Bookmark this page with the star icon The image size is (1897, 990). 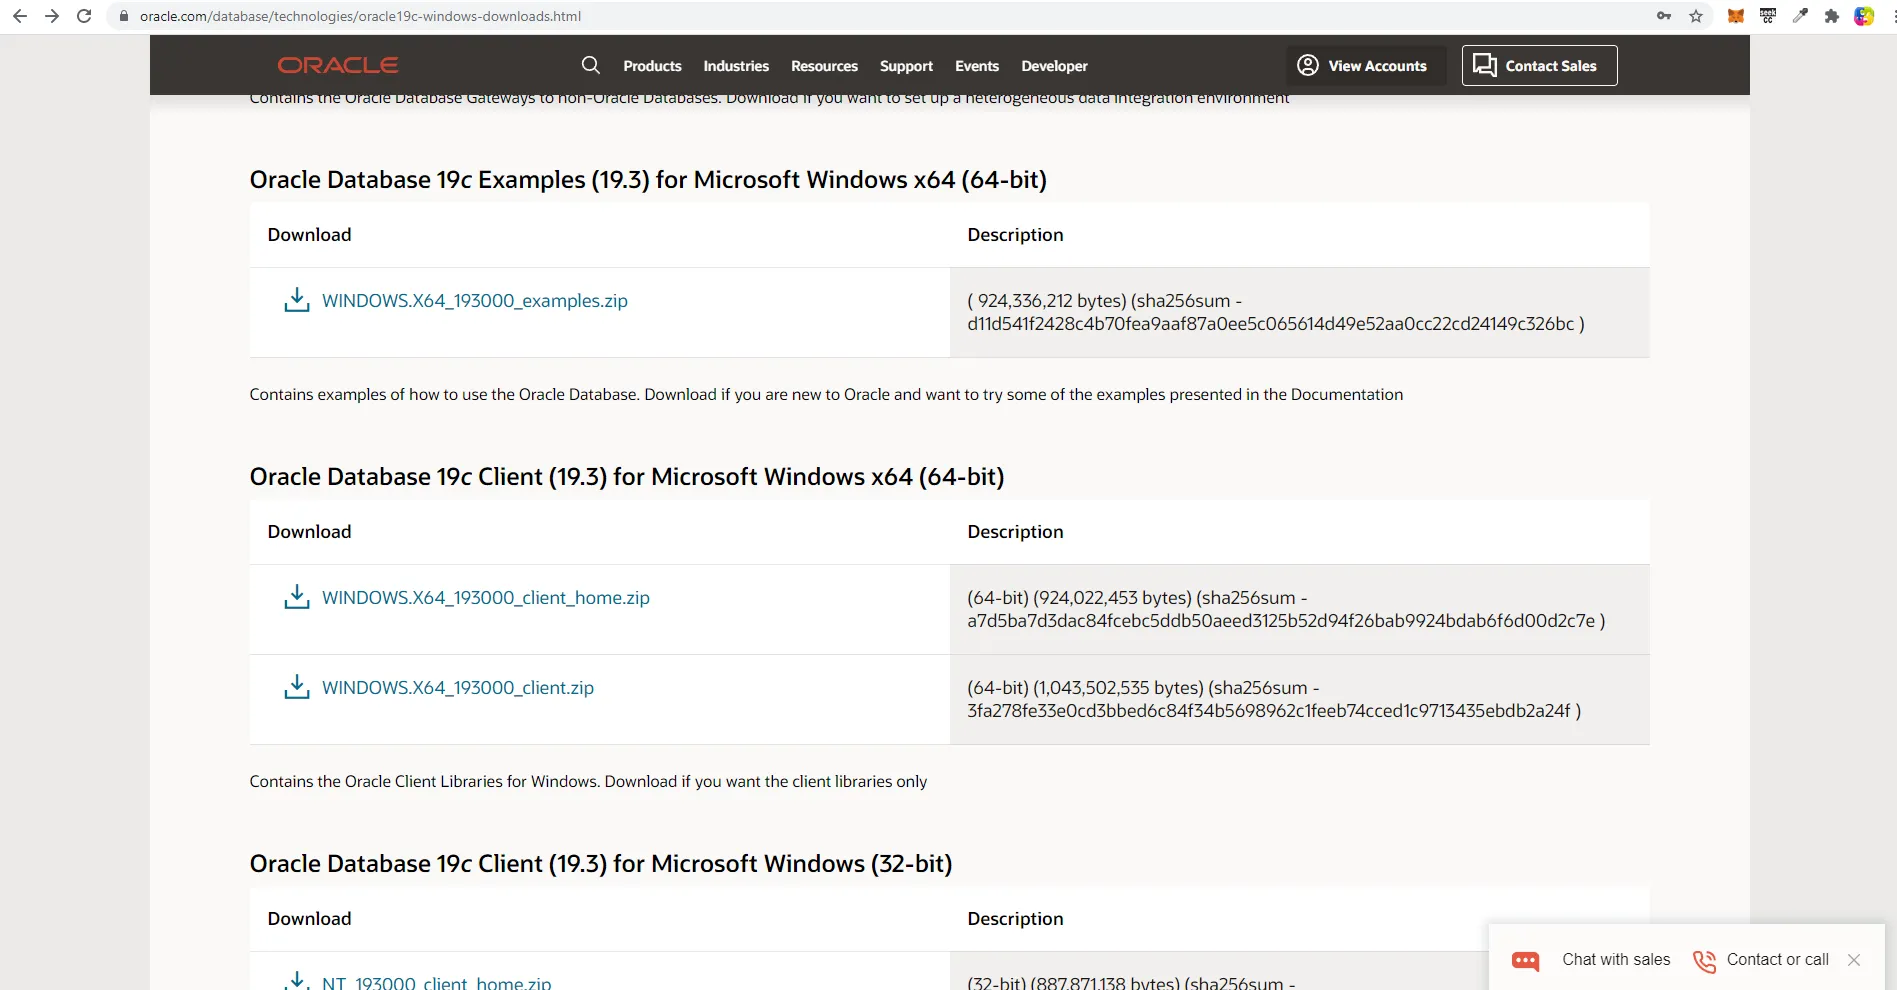[x=1696, y=16]
